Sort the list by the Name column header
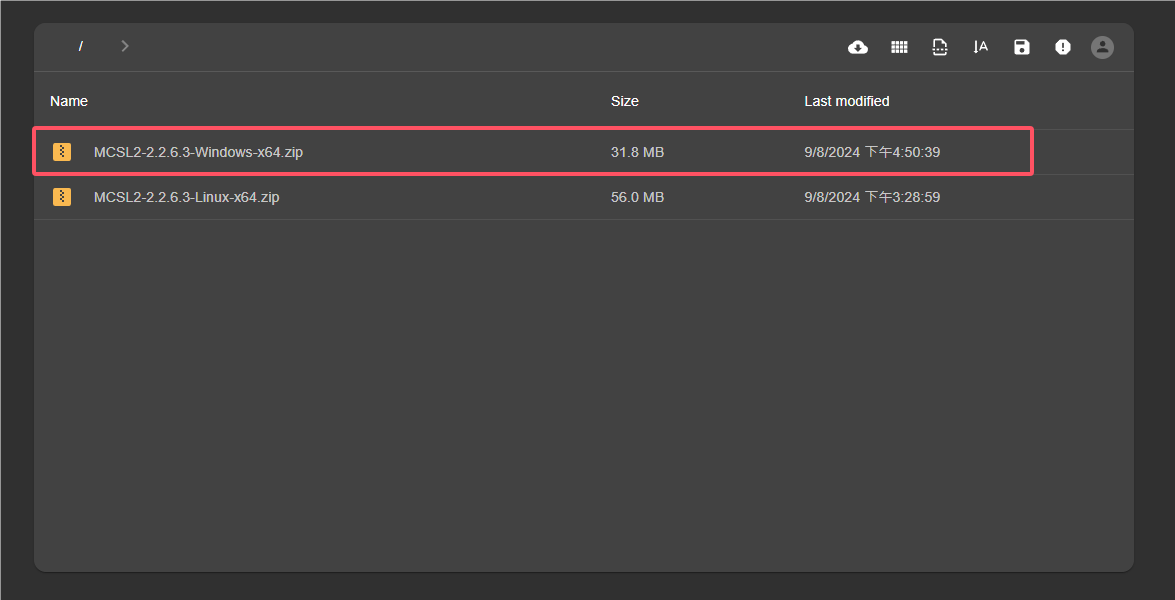Viewport: 1175px width, 600px height. pyautogui.click(x=69, y=101)
